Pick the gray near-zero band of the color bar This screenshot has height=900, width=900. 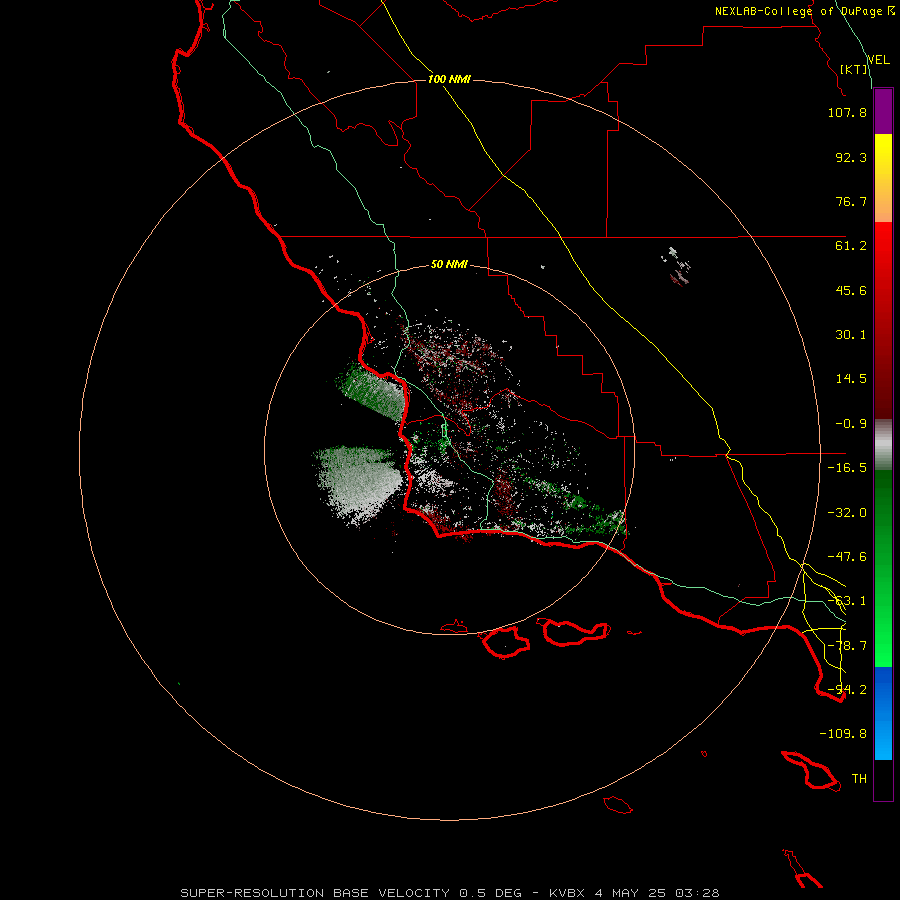pyautogui.click(x=883, y=445)
